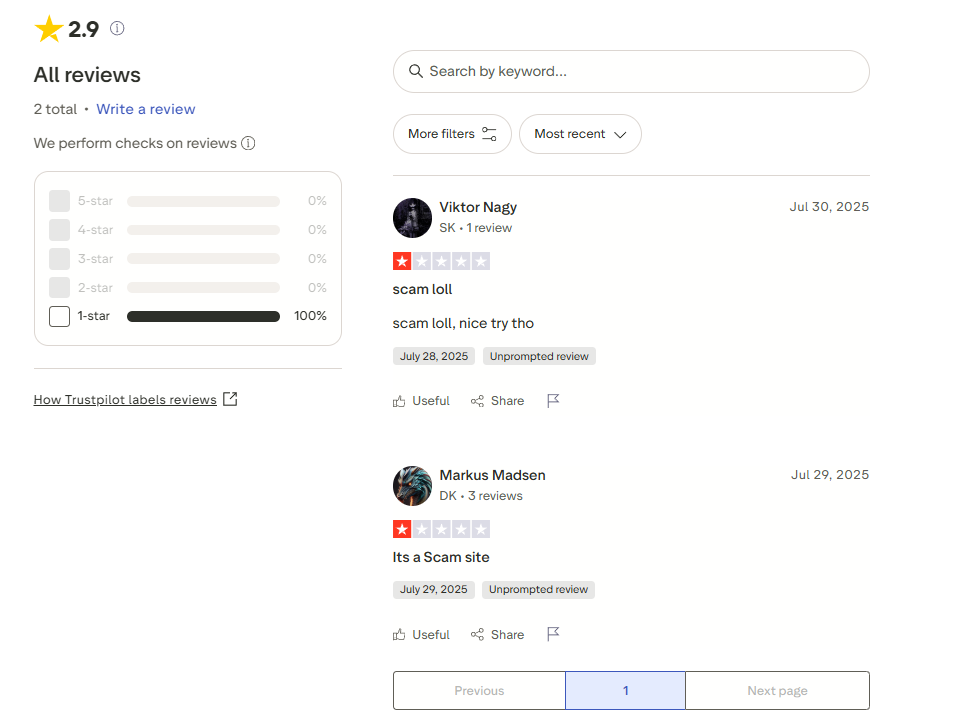The height and width of the screenshot is (727, 974).
Task: Click the external link icon beside Trustpilot labels
Action: pyautogui.click(x=230, y=399)
